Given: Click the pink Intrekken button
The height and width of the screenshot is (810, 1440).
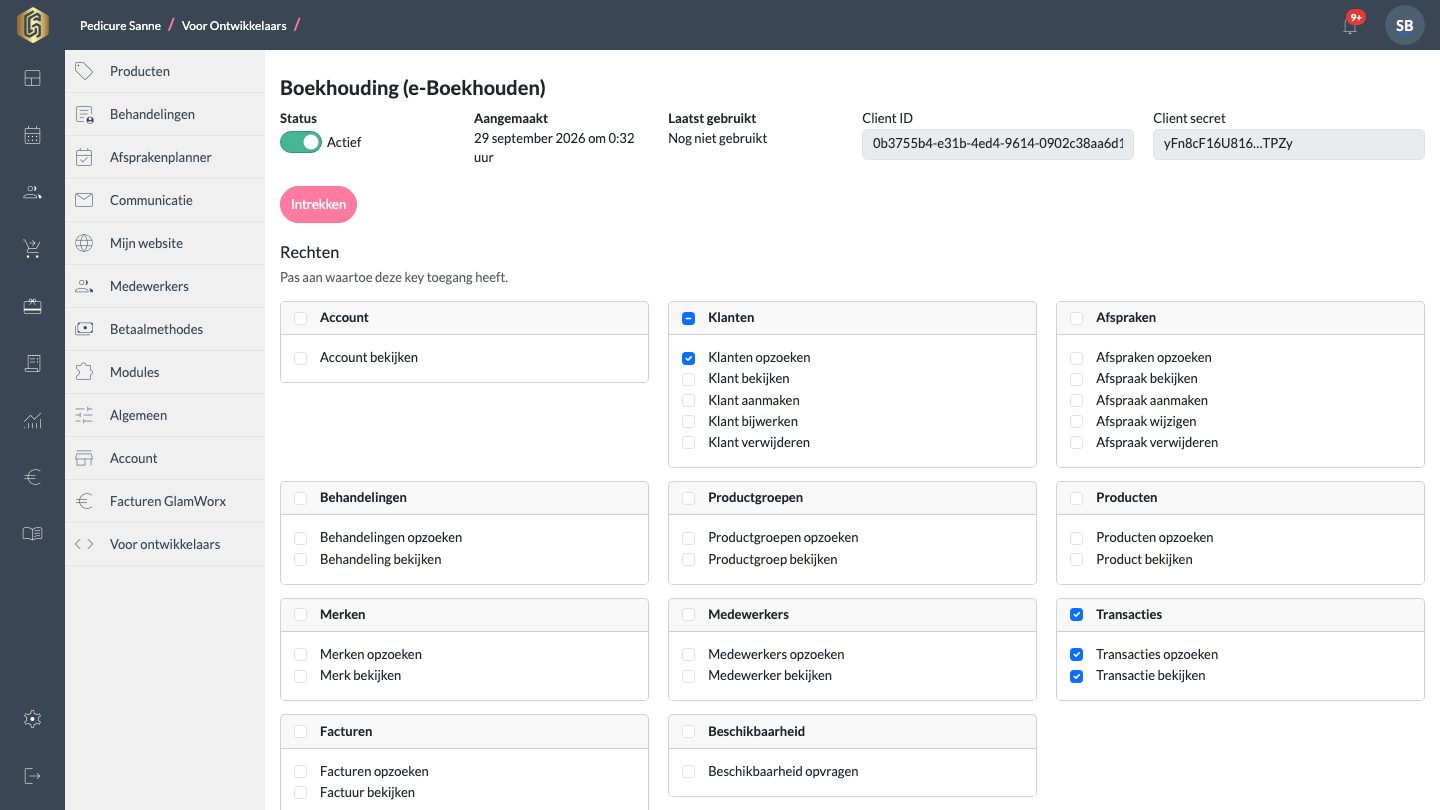Looking at the screenshot, I should pos(318,204).
